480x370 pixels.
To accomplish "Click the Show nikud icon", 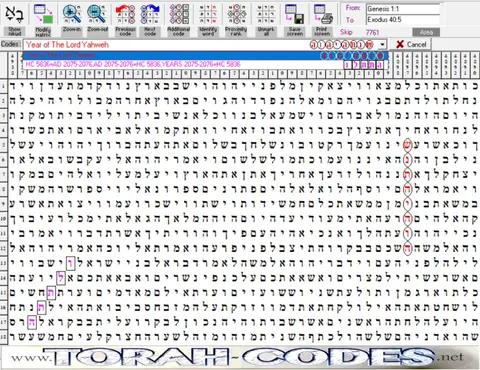I will click(14, 14).
